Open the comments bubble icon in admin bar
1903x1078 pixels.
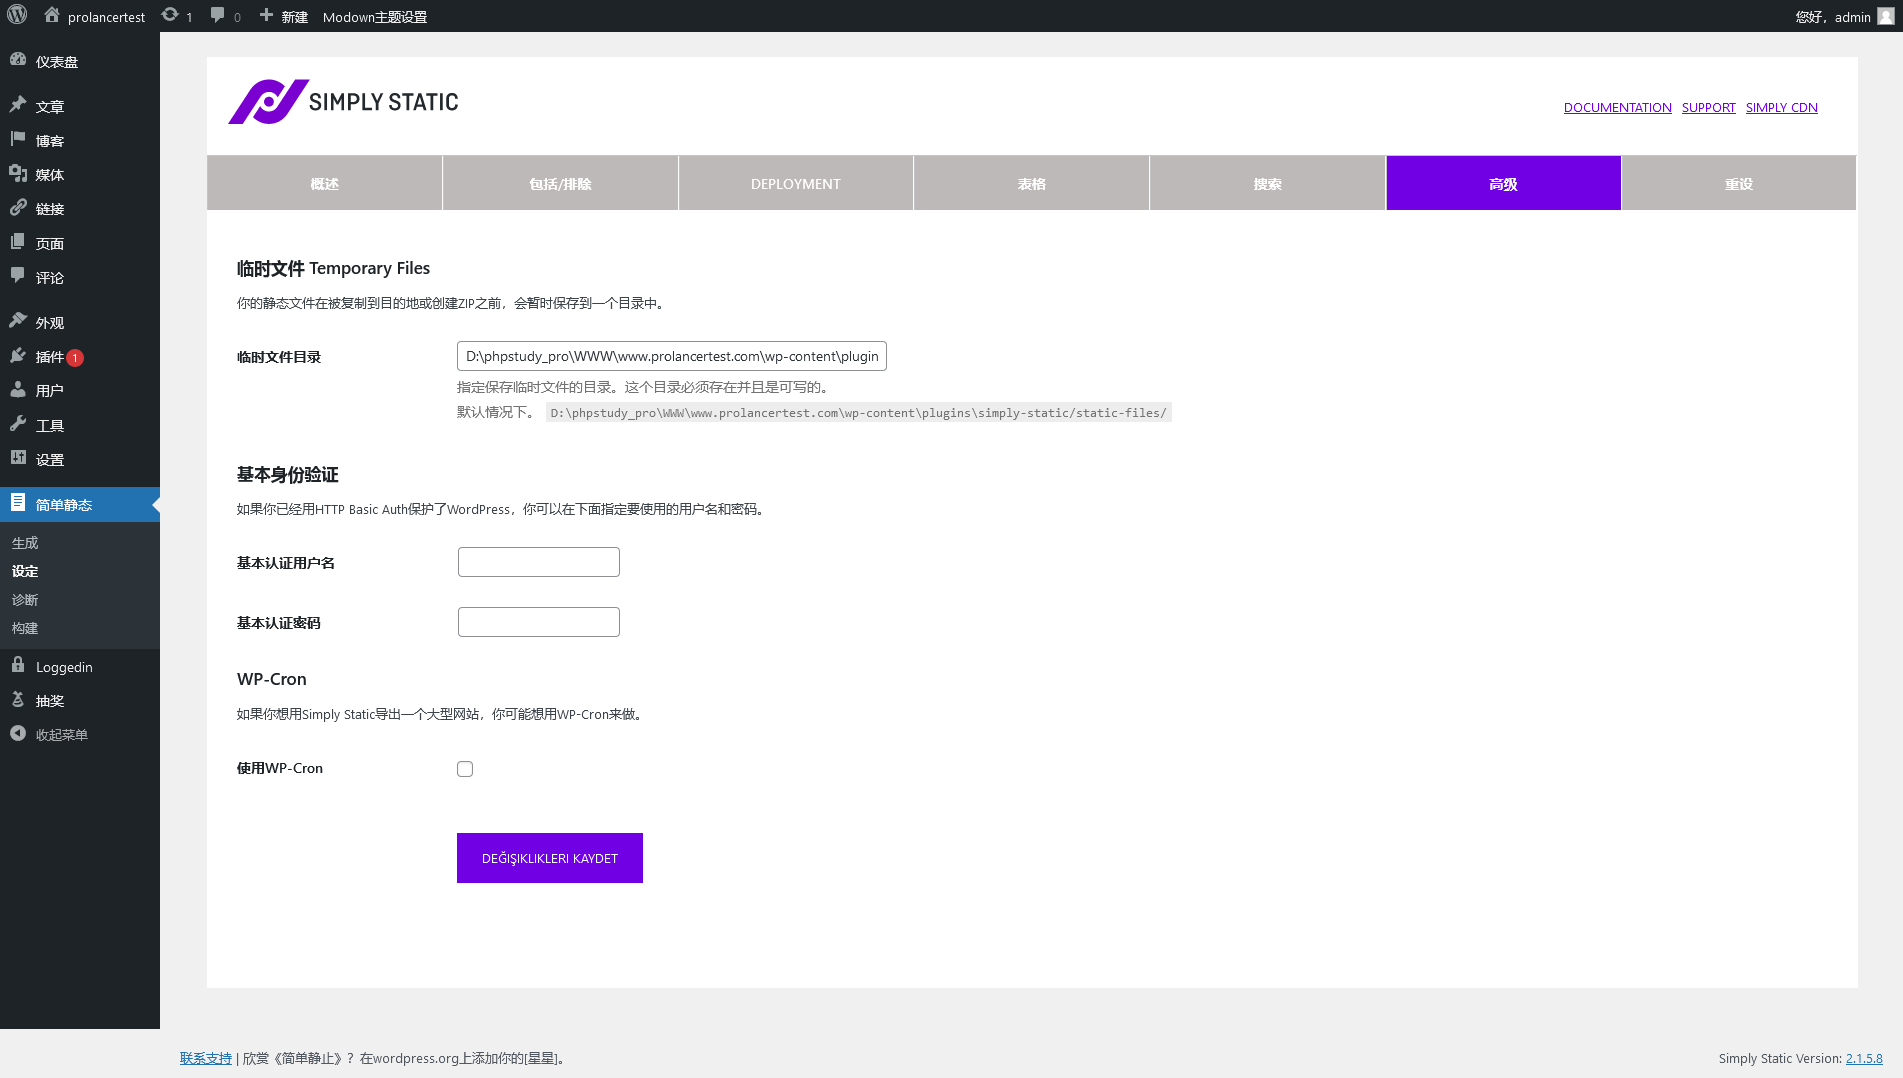218,16
